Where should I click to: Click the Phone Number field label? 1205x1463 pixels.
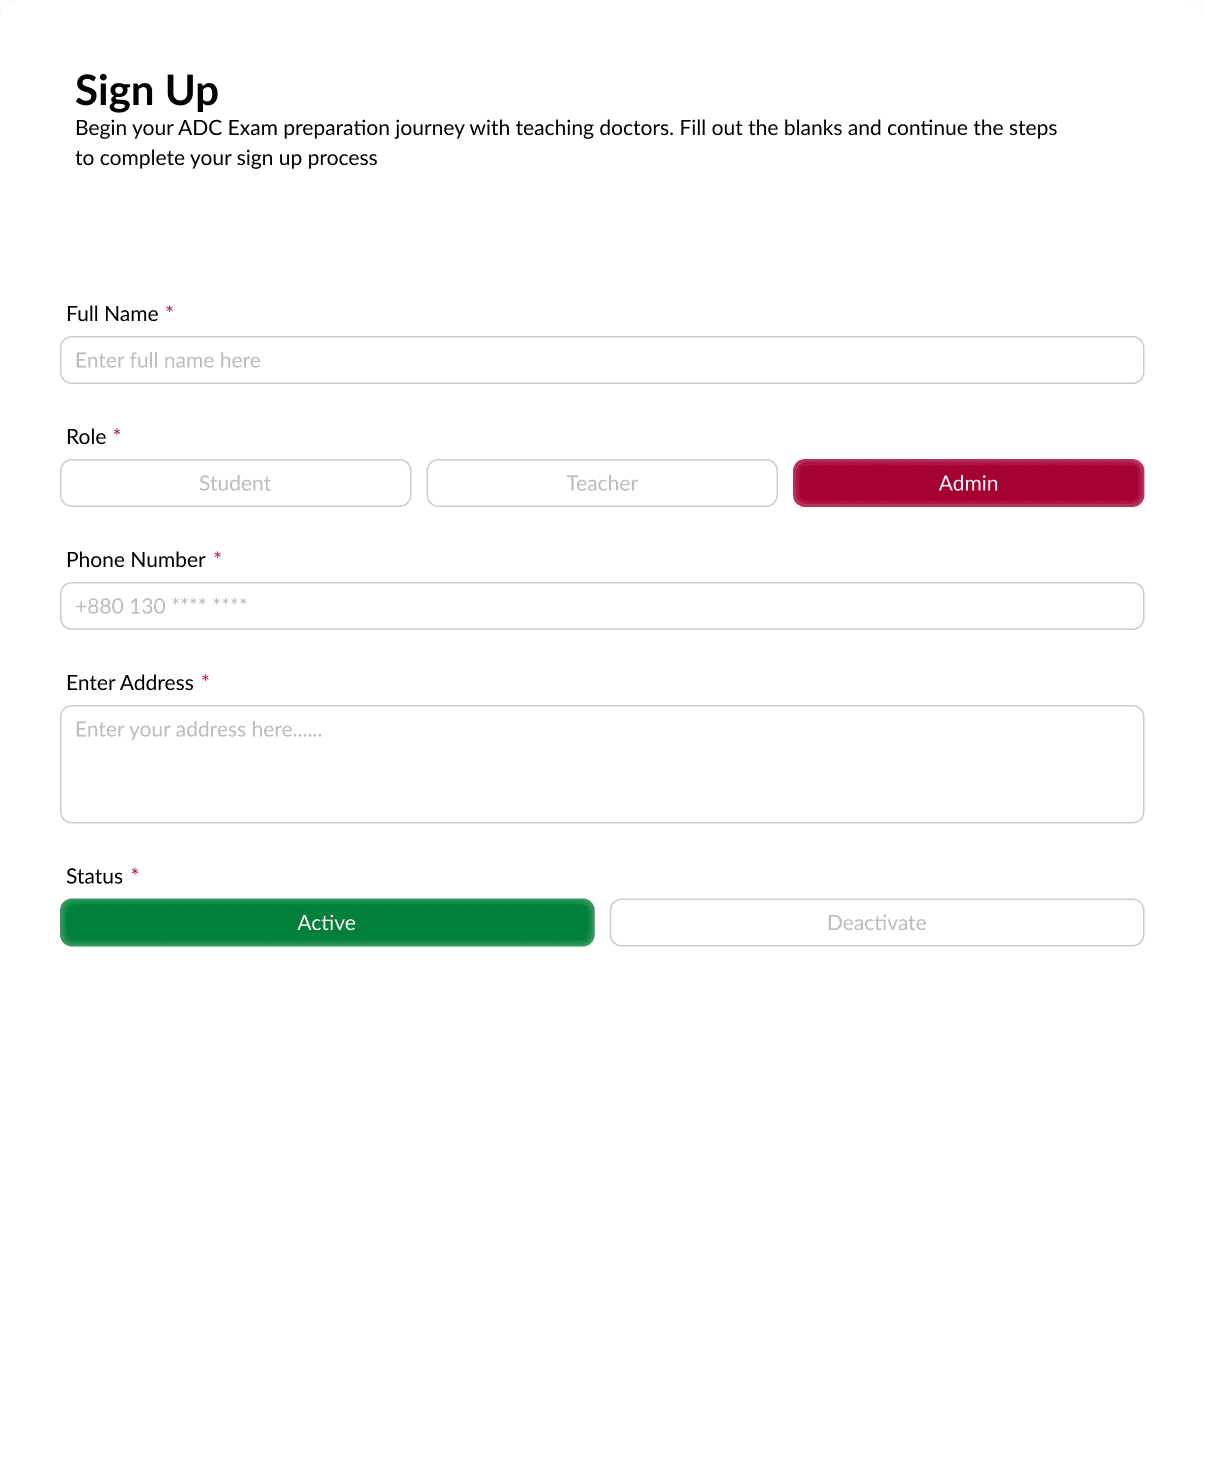136,560
